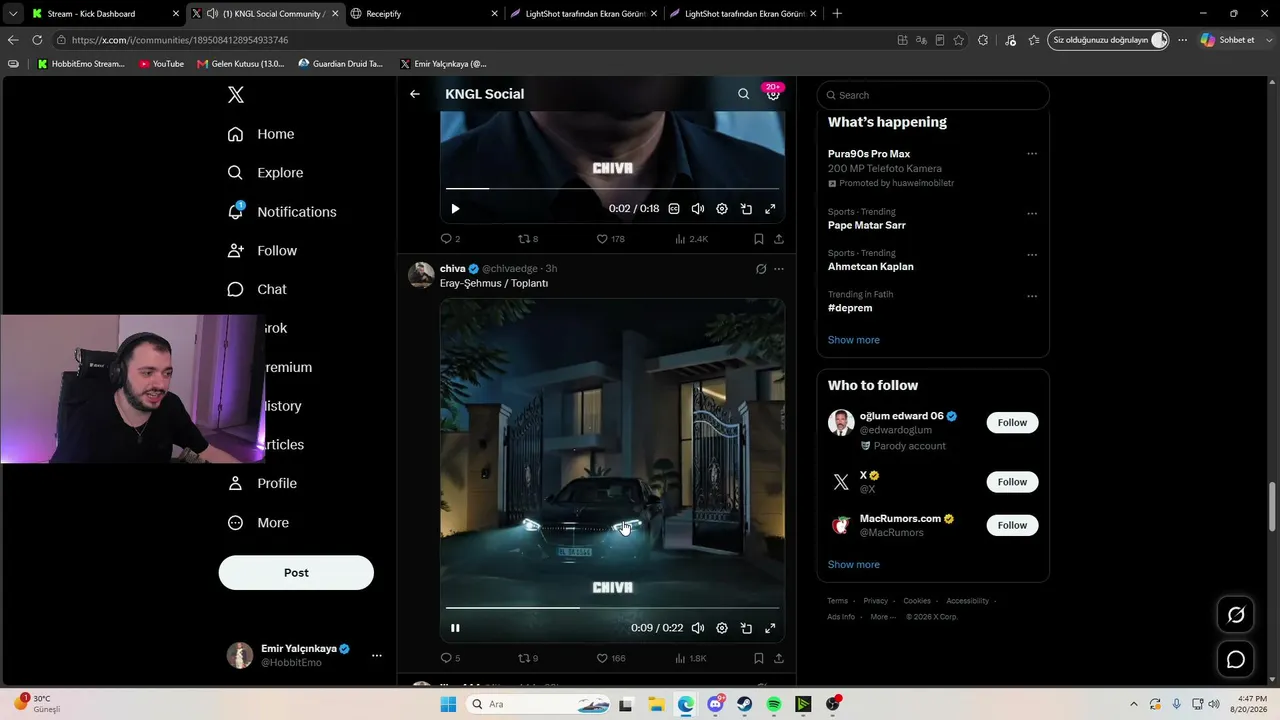Switch to the Stream - Kick Dashboard tab
The width and height of the screenshot is (1280, 720).
click(105, 14)
